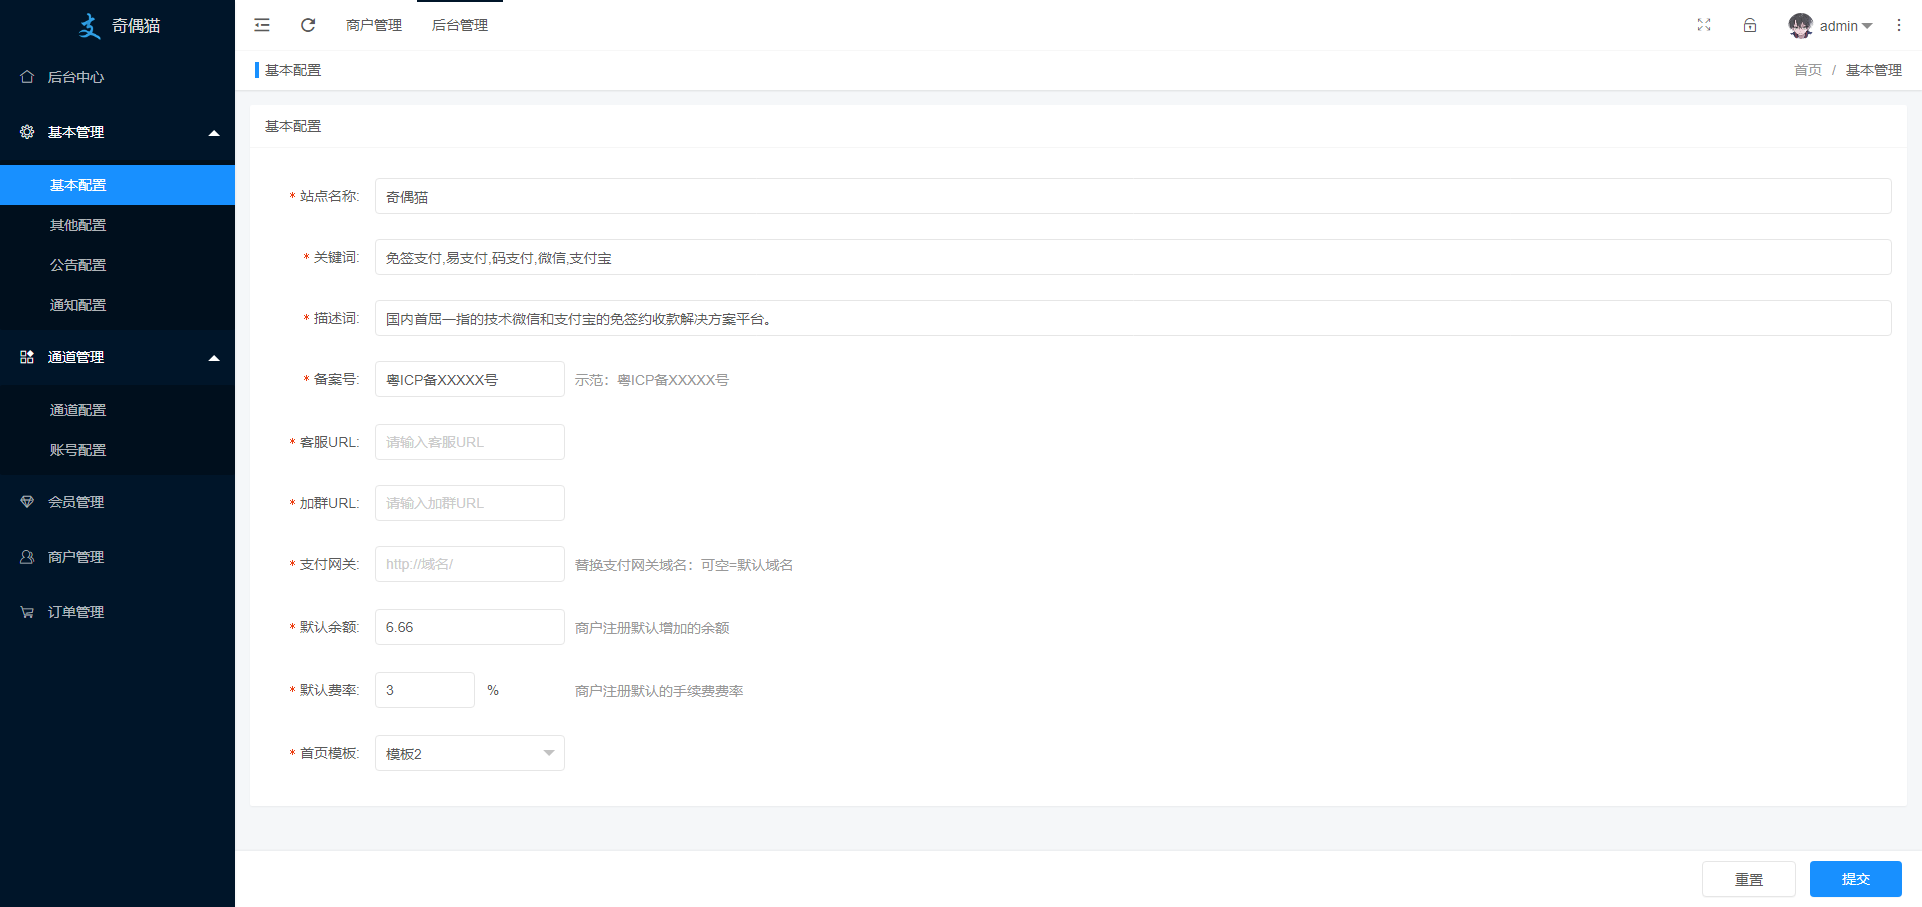The image size is (1922, 907).
Task: Focus the 描述词 input field
Action: pos(1133,318)
